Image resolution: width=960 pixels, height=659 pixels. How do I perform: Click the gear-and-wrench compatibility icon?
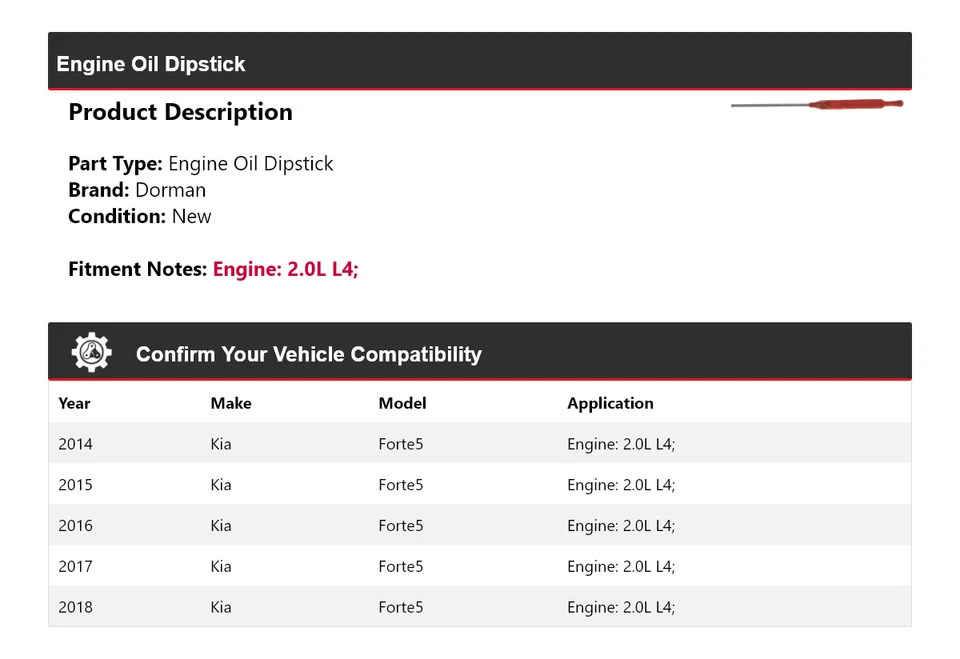91,351
